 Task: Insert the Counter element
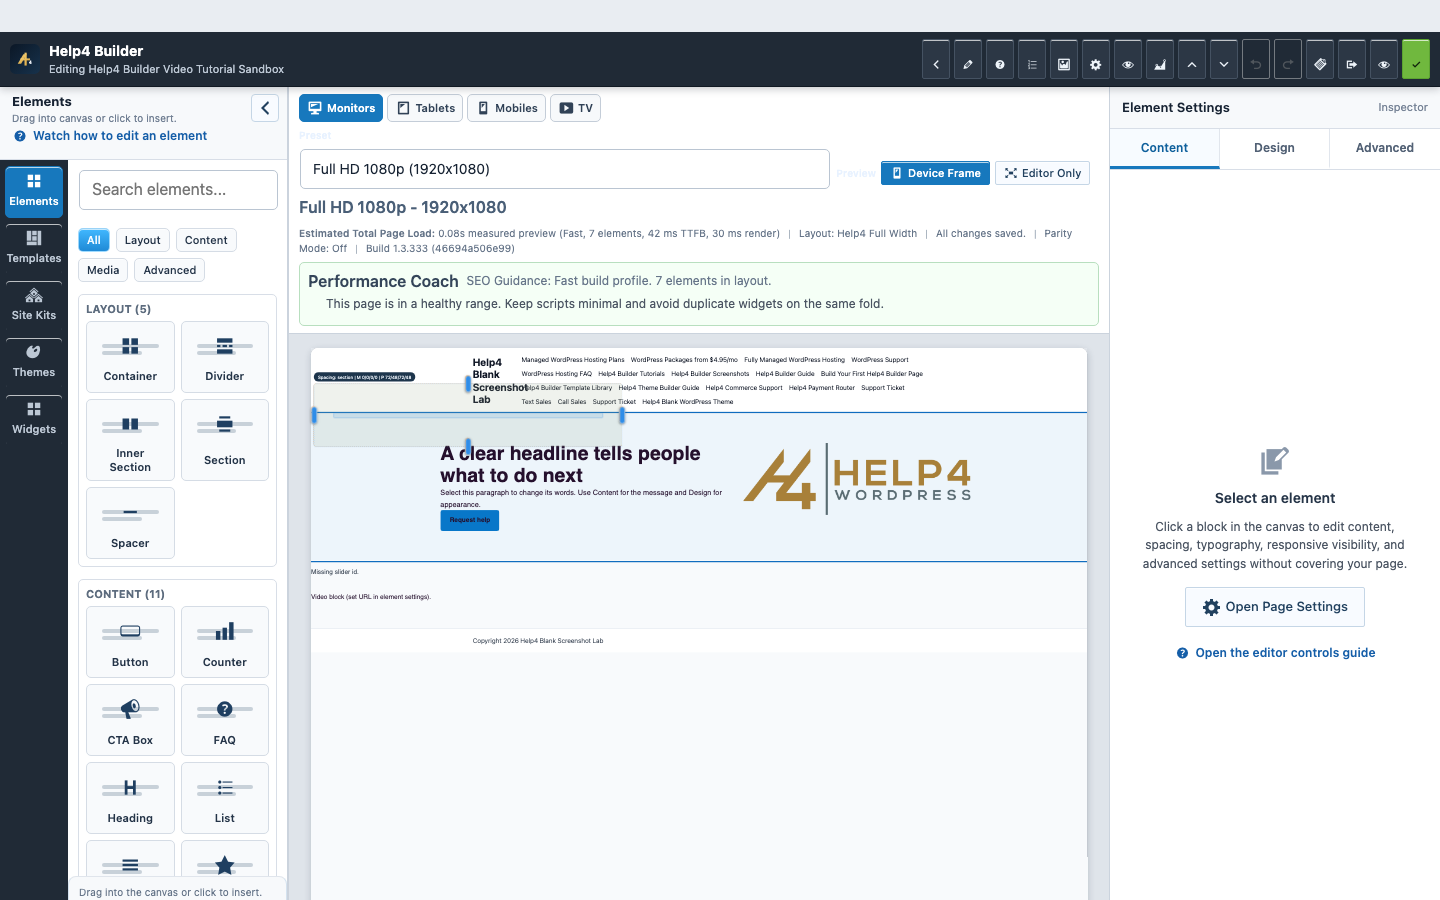click(x=225, y=642)
